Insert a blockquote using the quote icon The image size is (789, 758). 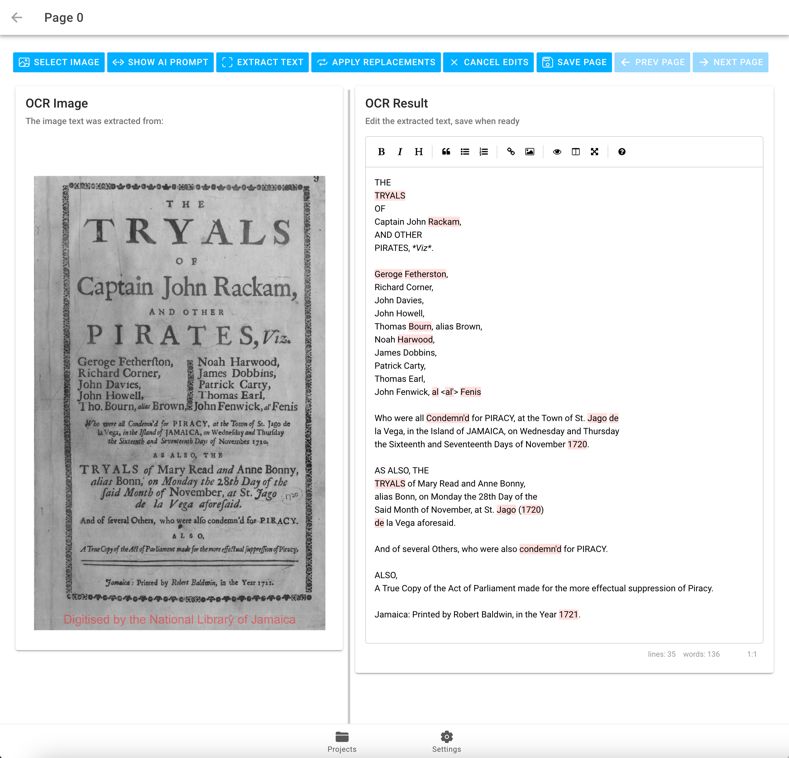tap(446, 152)
